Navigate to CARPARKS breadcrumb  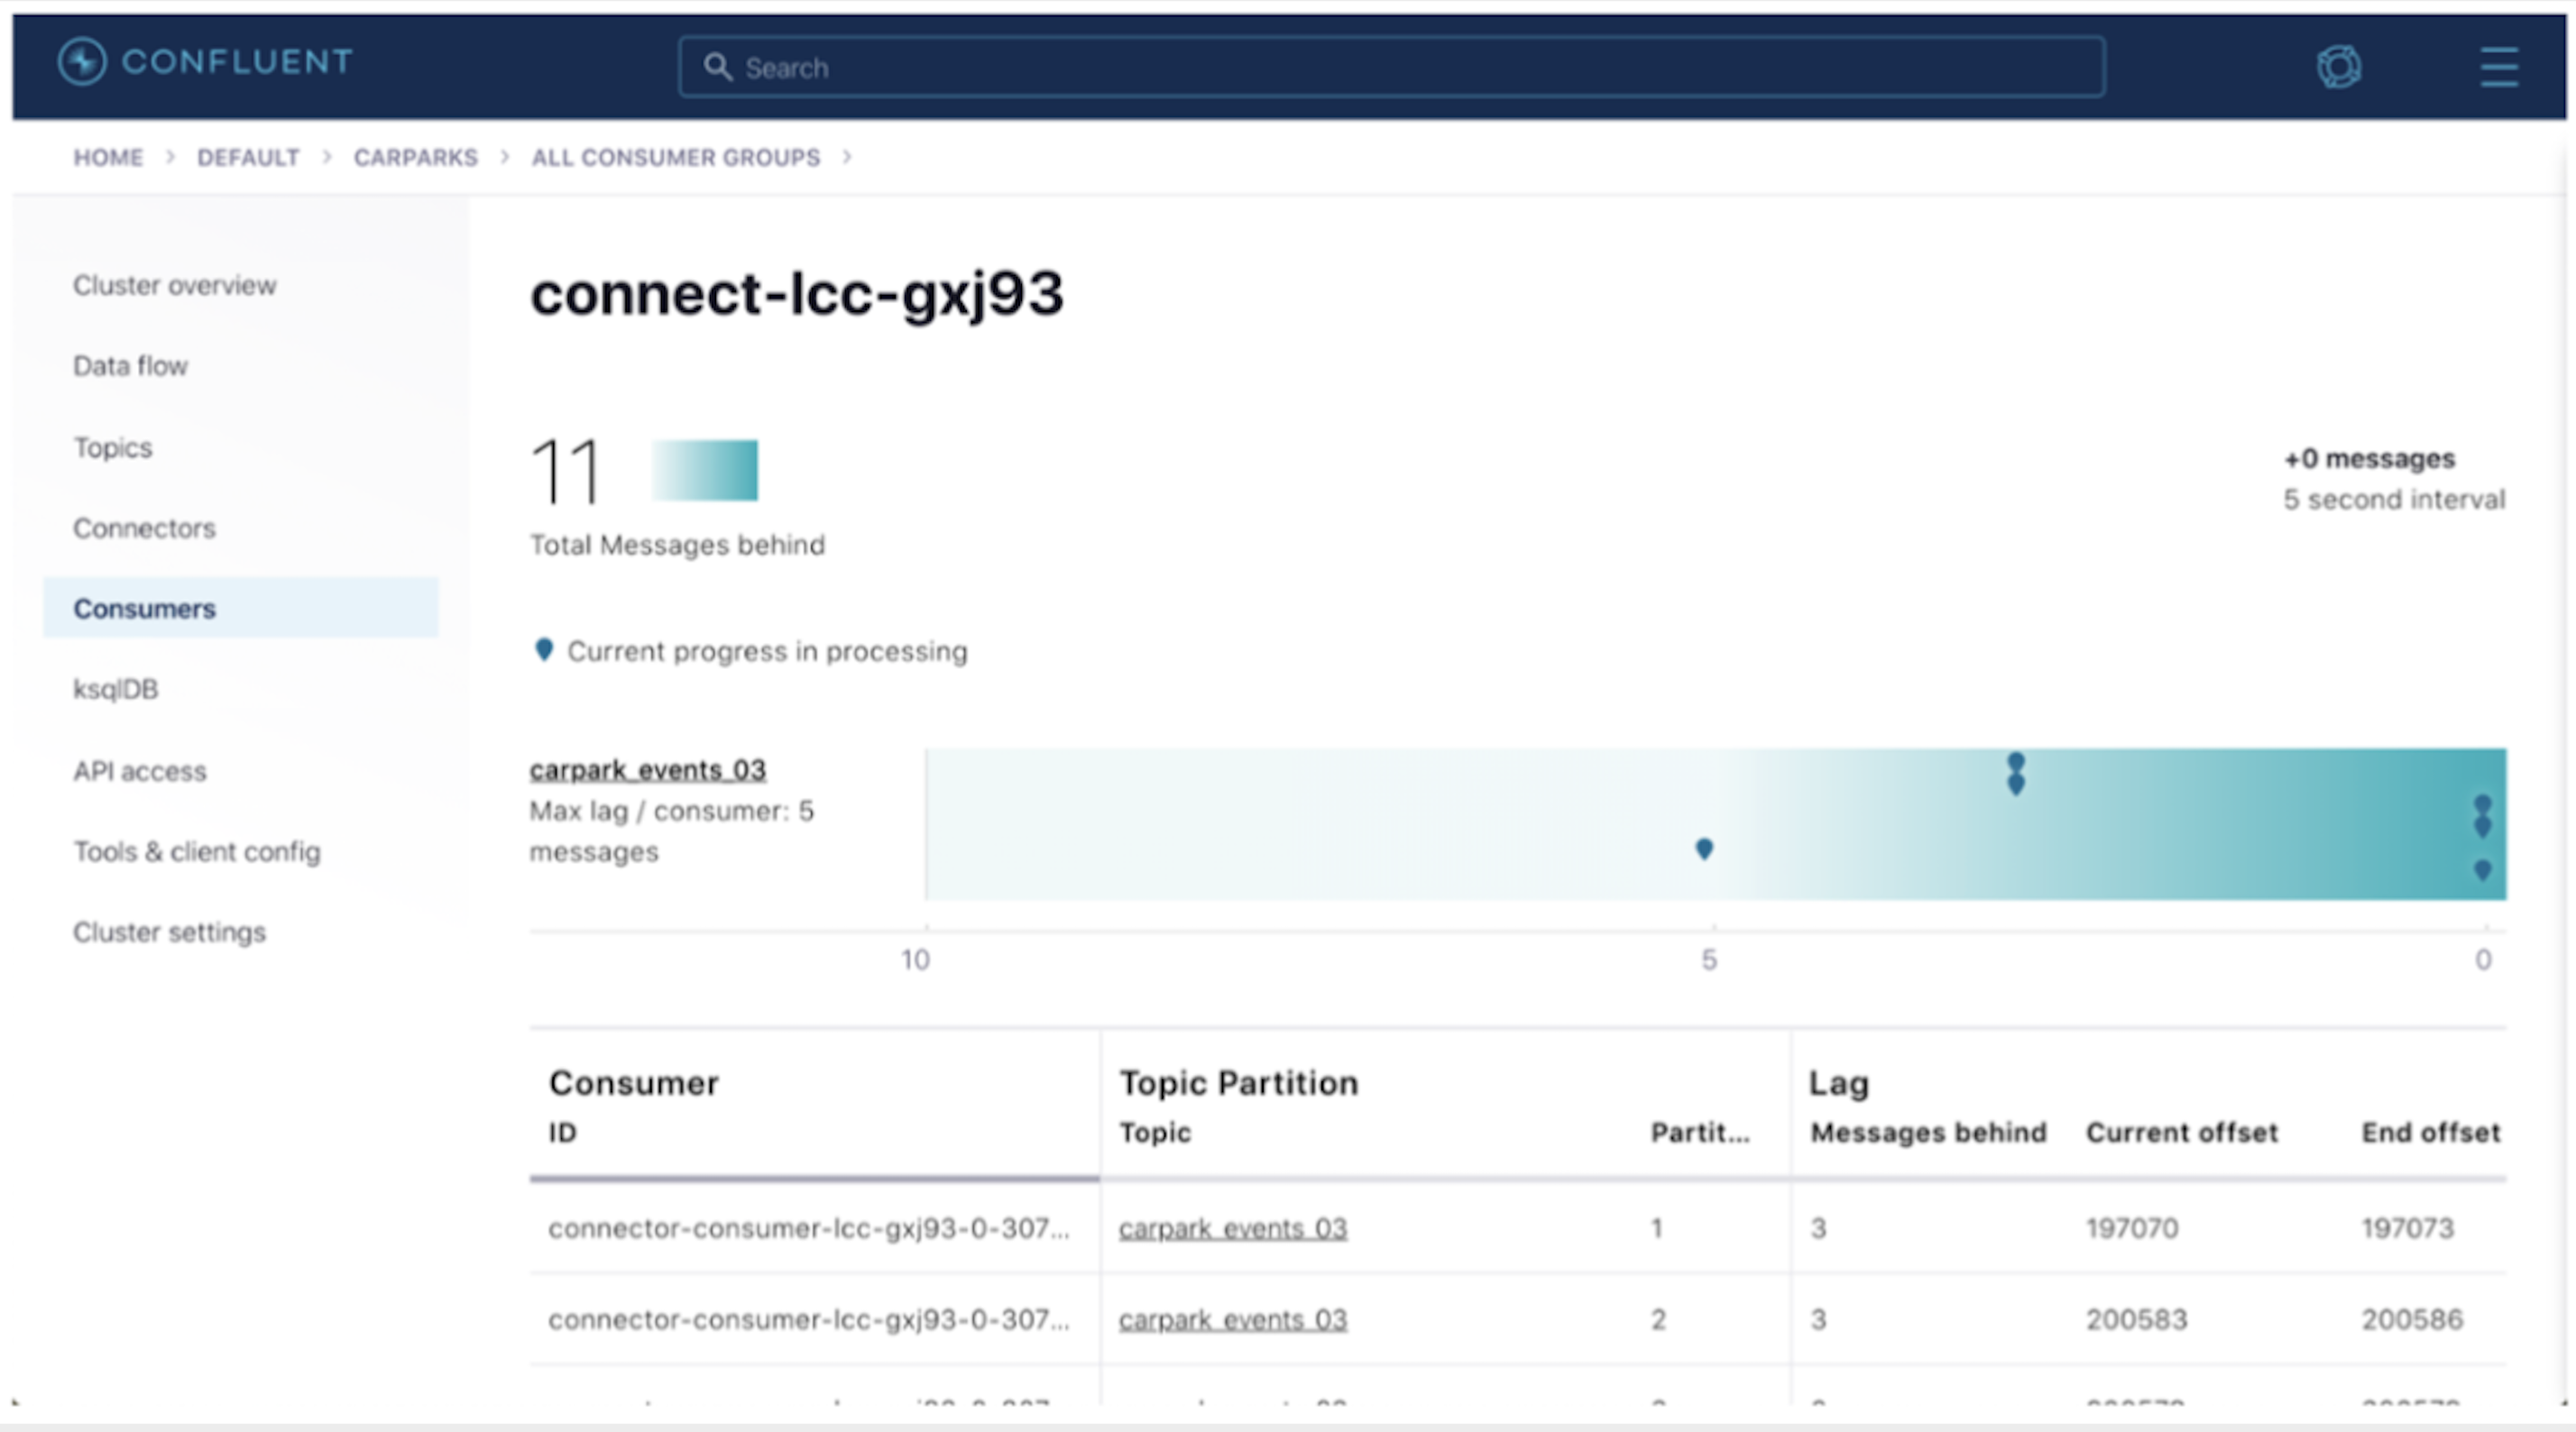[415, 157]
